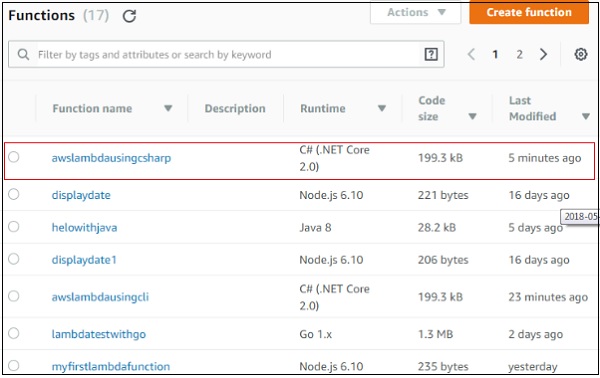The width and height of the screenshot is (600, 378).
Task: Go to previous page arrow
Action: point(471,54)
